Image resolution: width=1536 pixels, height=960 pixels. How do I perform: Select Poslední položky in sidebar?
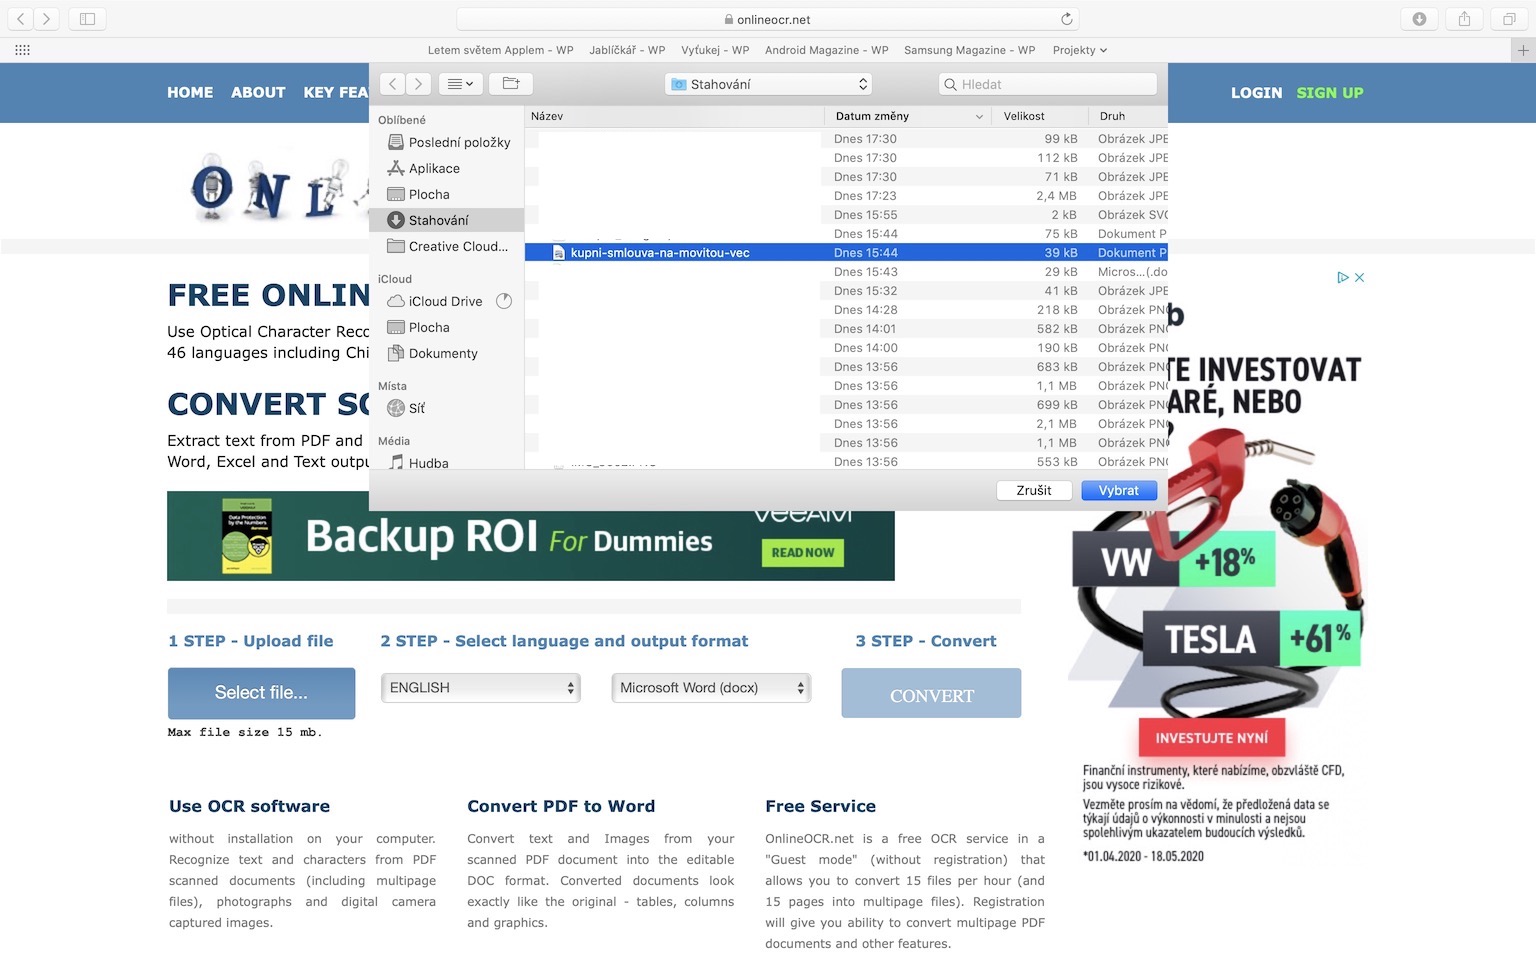pos(448,142)
